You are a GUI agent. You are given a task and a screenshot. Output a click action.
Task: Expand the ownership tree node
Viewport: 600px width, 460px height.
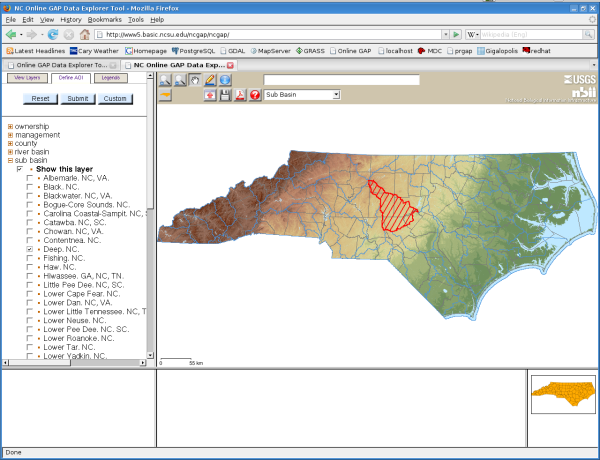point(10,127)
